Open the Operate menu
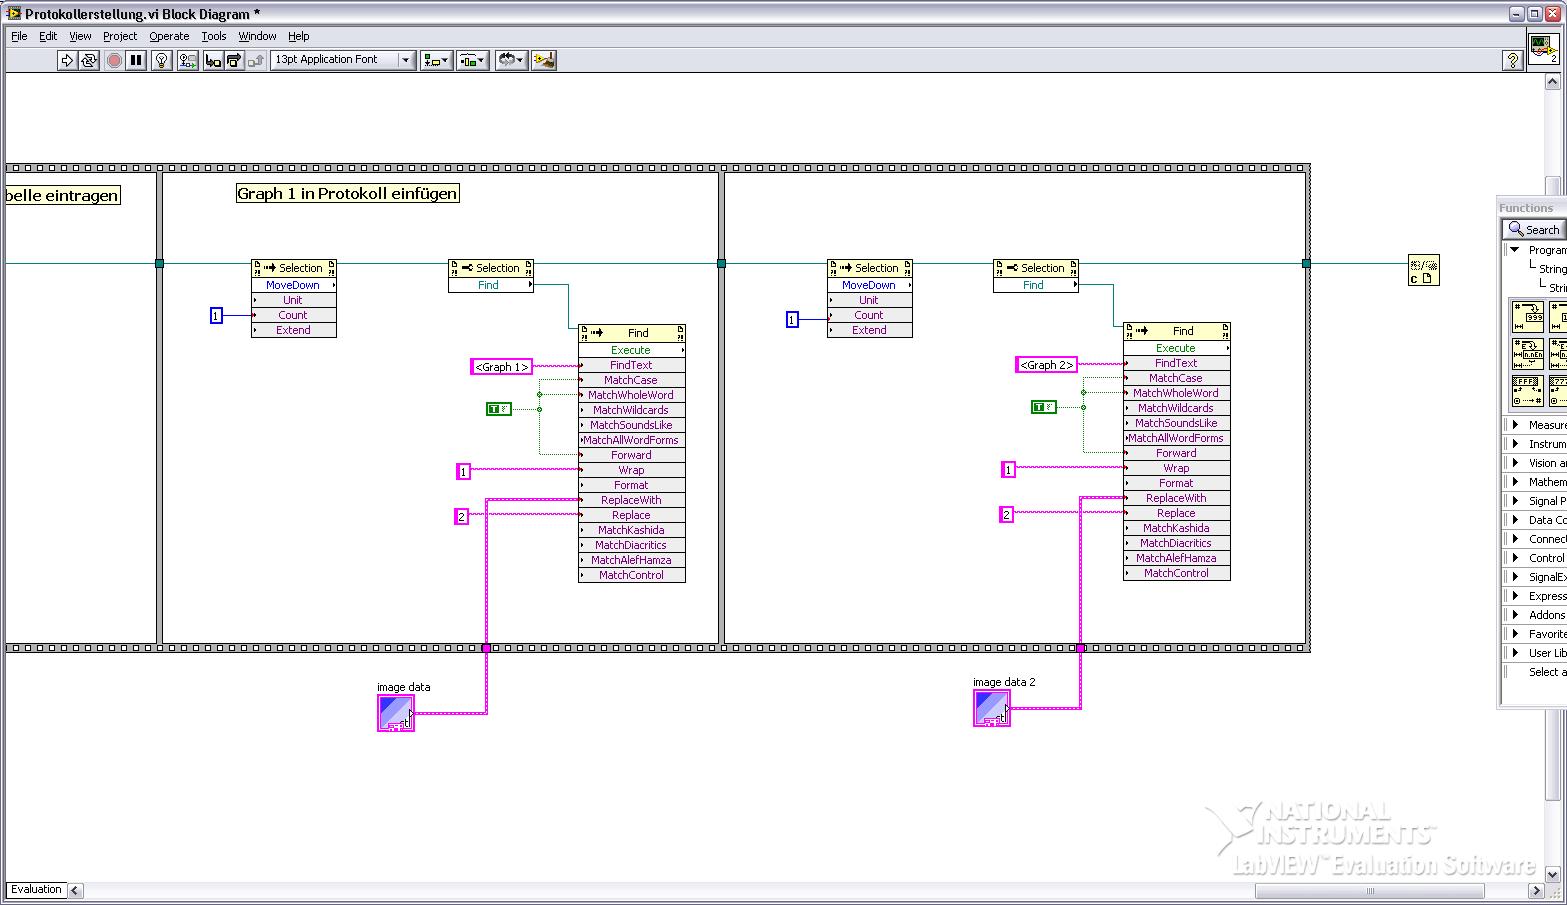Image resolution: width=1567 pixels, height=905 pixels. point(169,36)
